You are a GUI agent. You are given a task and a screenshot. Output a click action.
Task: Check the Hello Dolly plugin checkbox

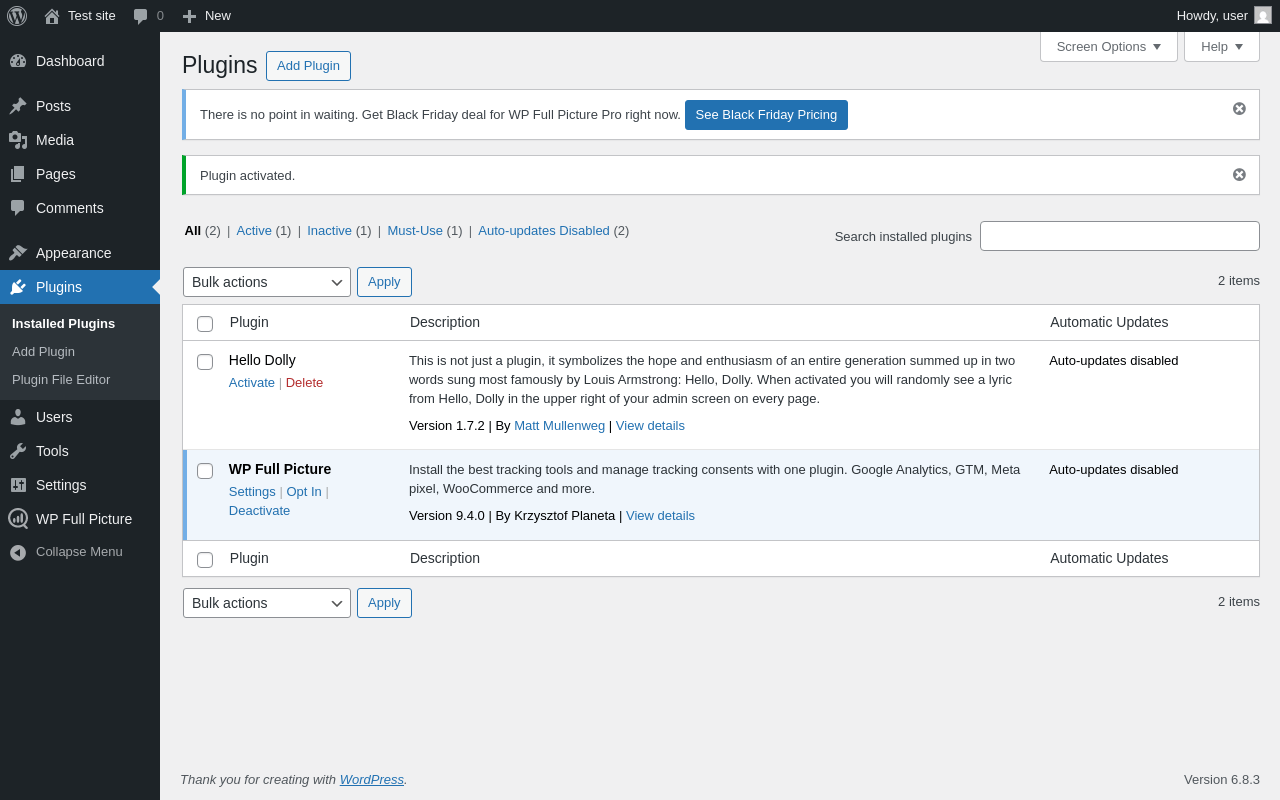tap(205, 362)
